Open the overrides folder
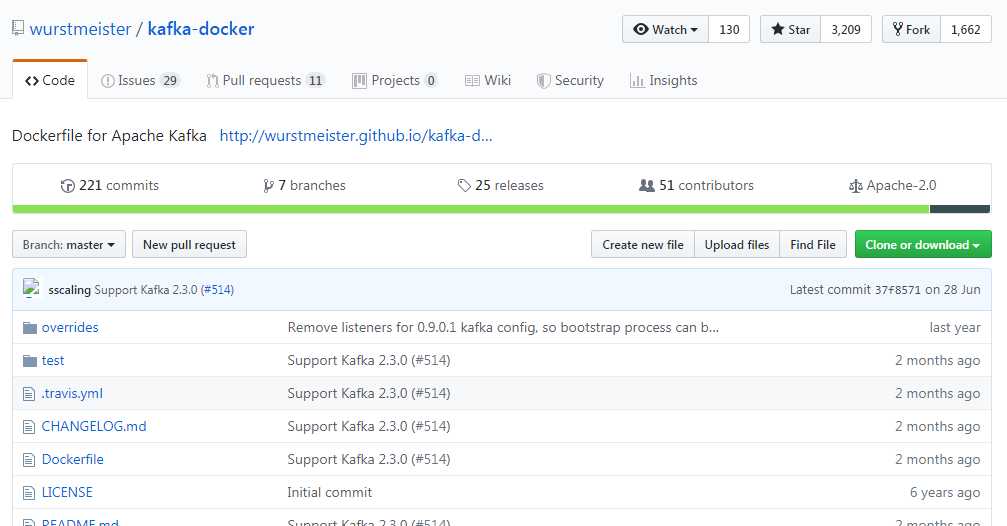Viewport: 1007px width, 526px height. (x=70, y=328)
